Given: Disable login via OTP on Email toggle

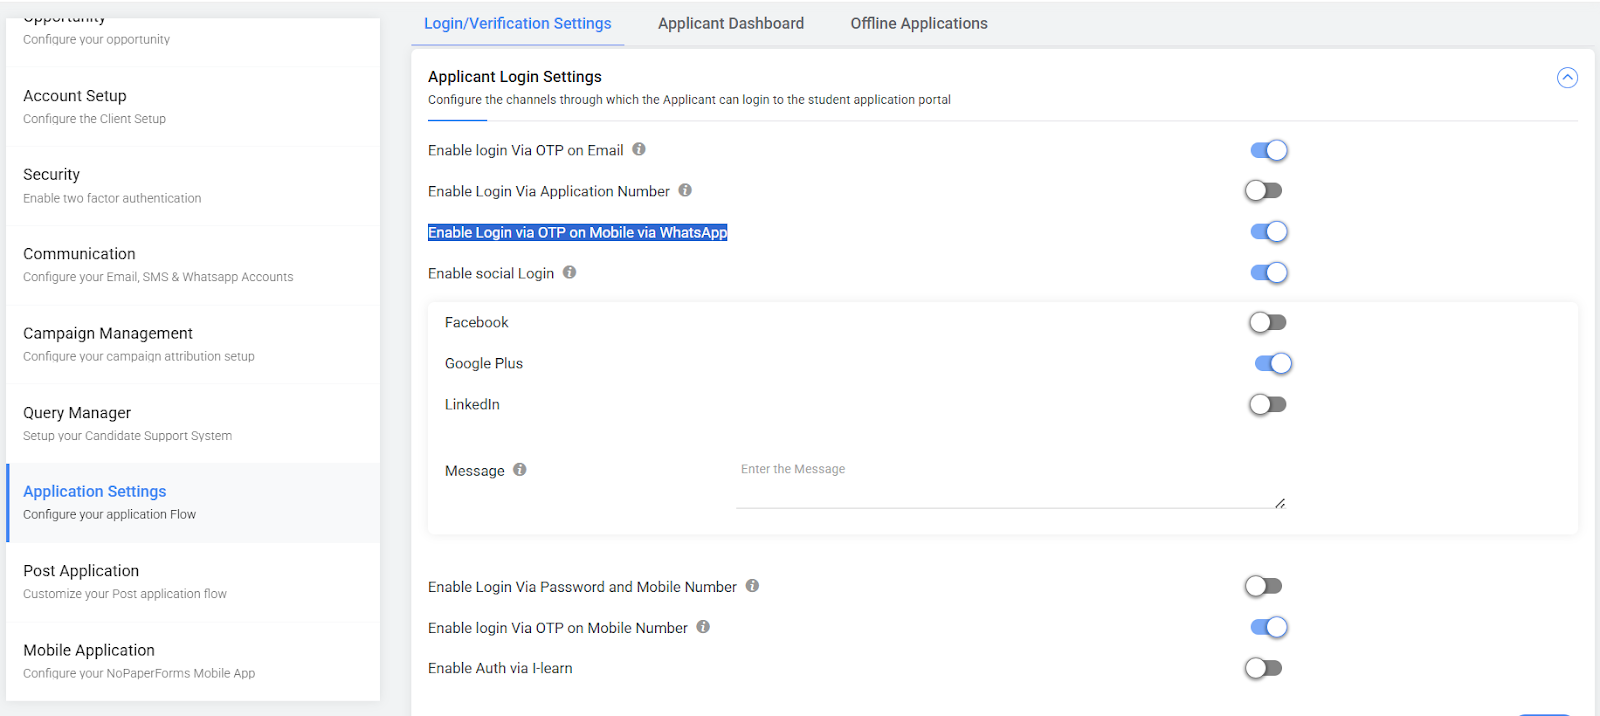Looking at the screenshot, I should (1268, 150).
